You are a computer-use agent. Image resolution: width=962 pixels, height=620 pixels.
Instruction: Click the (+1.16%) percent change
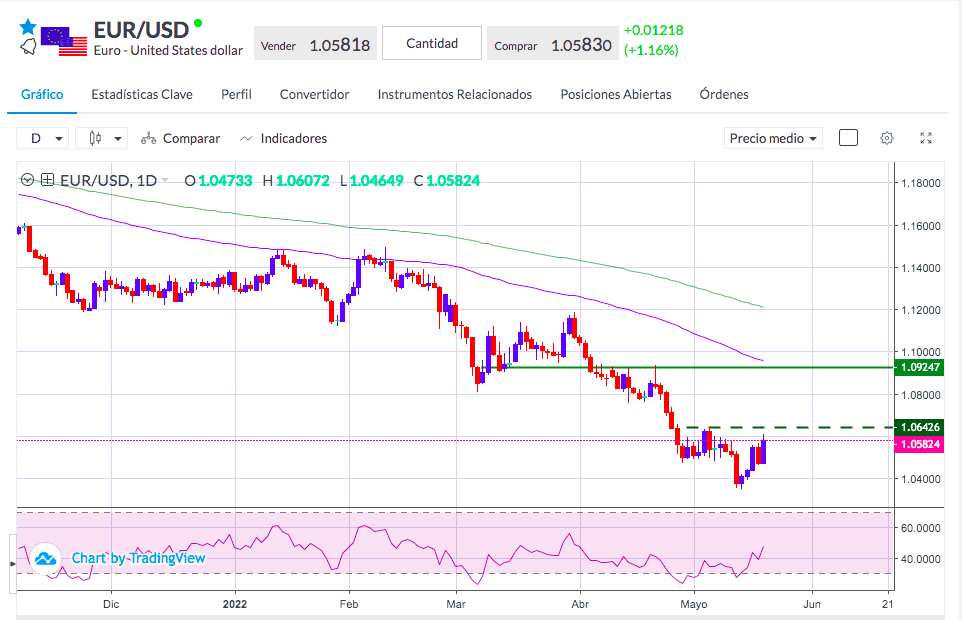pos(651,50)
